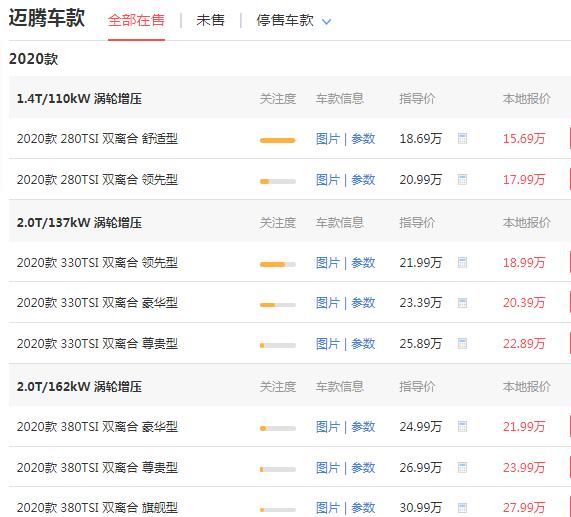Click local price 23.99万

524,467
